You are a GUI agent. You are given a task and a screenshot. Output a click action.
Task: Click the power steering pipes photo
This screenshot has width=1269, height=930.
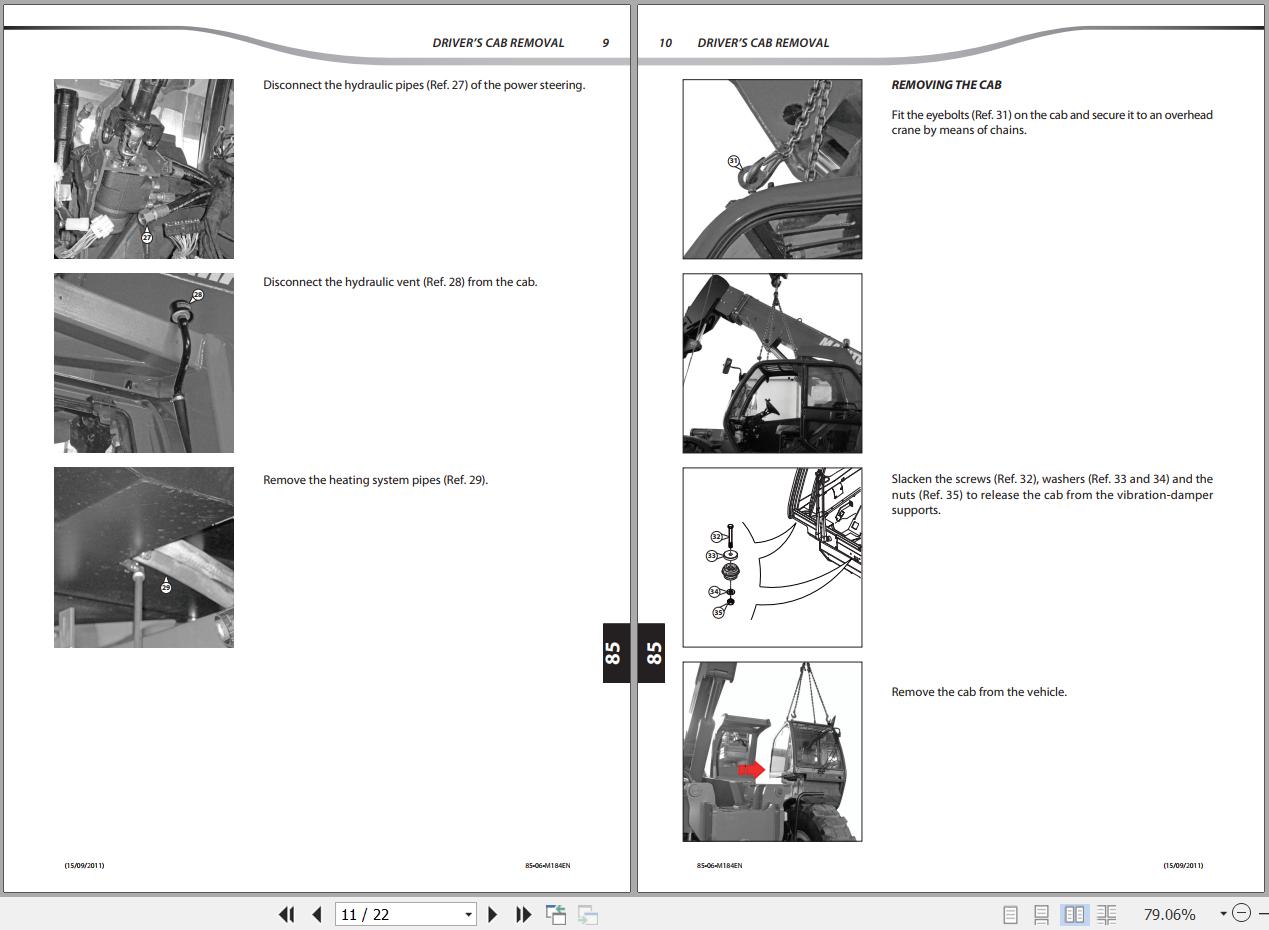pos(144,169)
